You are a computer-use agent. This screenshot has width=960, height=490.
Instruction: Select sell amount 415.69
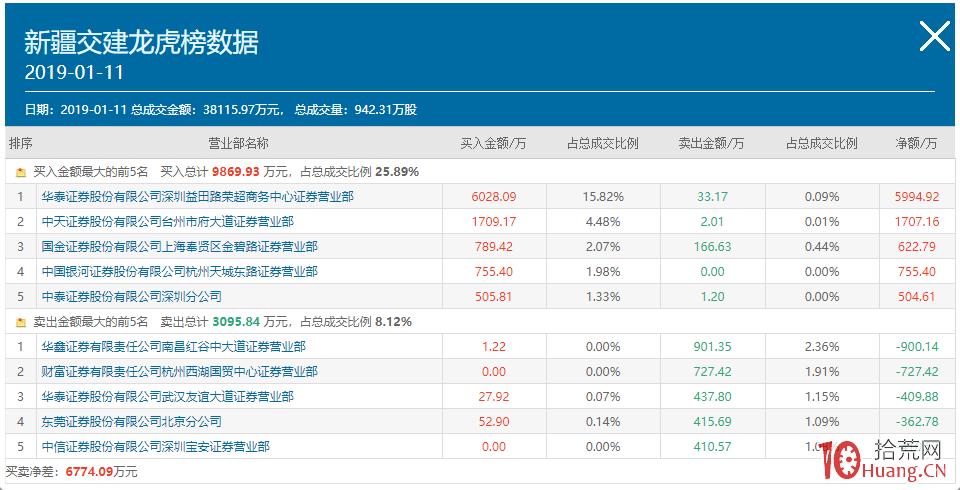712,422
